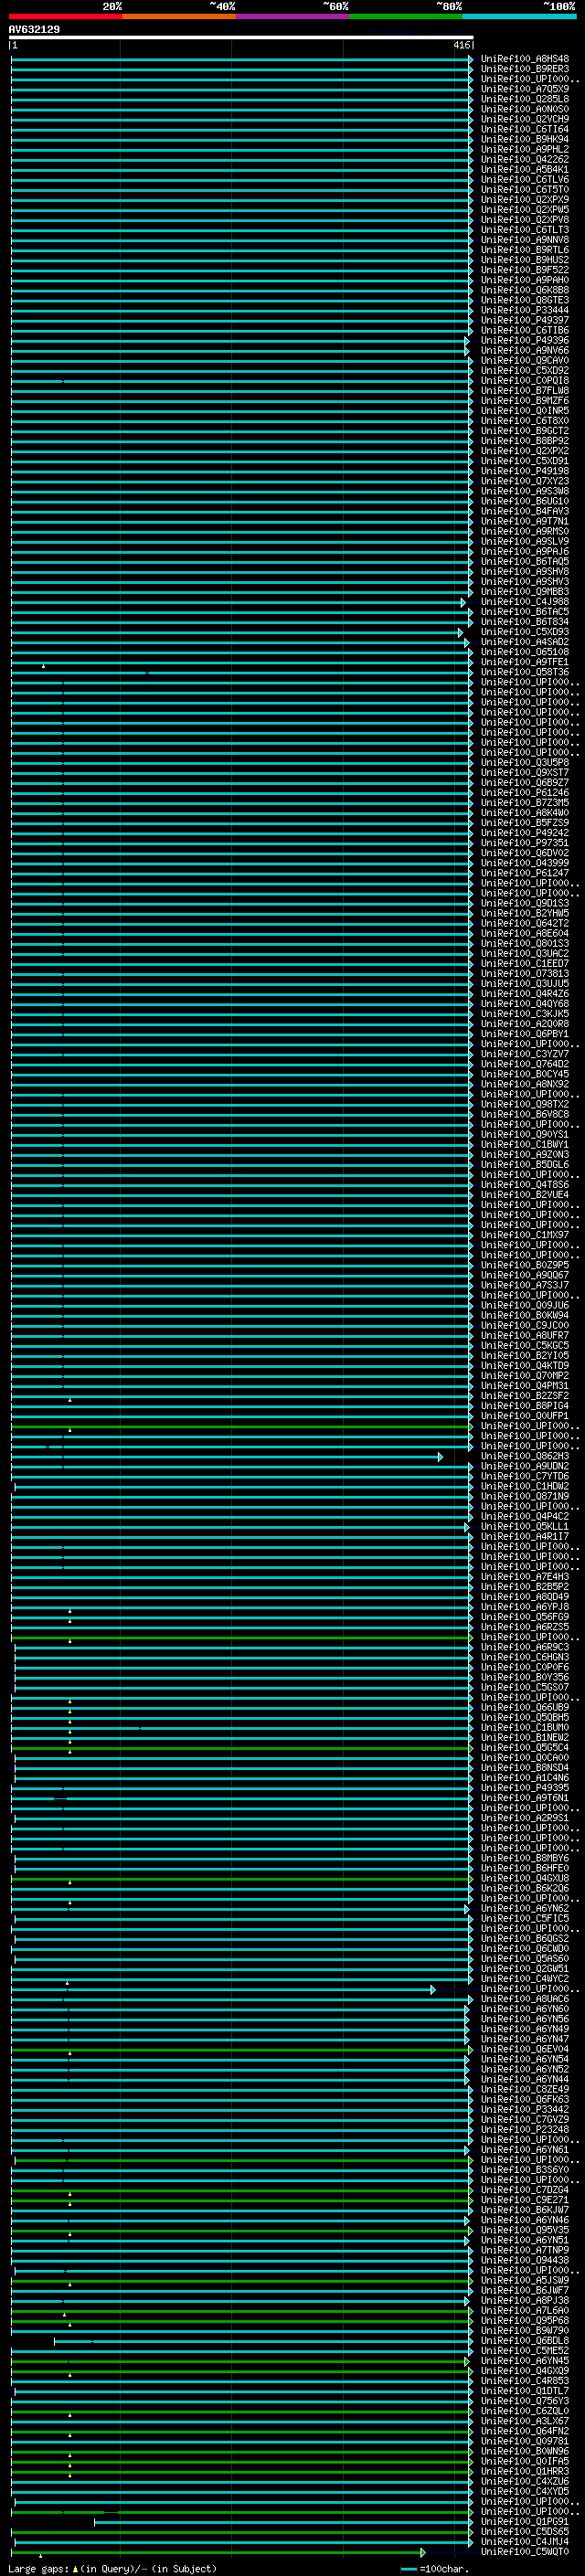Click the arrowhead on the UniRef100_C5XD93 bar
Viewport: 585px width, 2576px height.
tap(461, 632)
